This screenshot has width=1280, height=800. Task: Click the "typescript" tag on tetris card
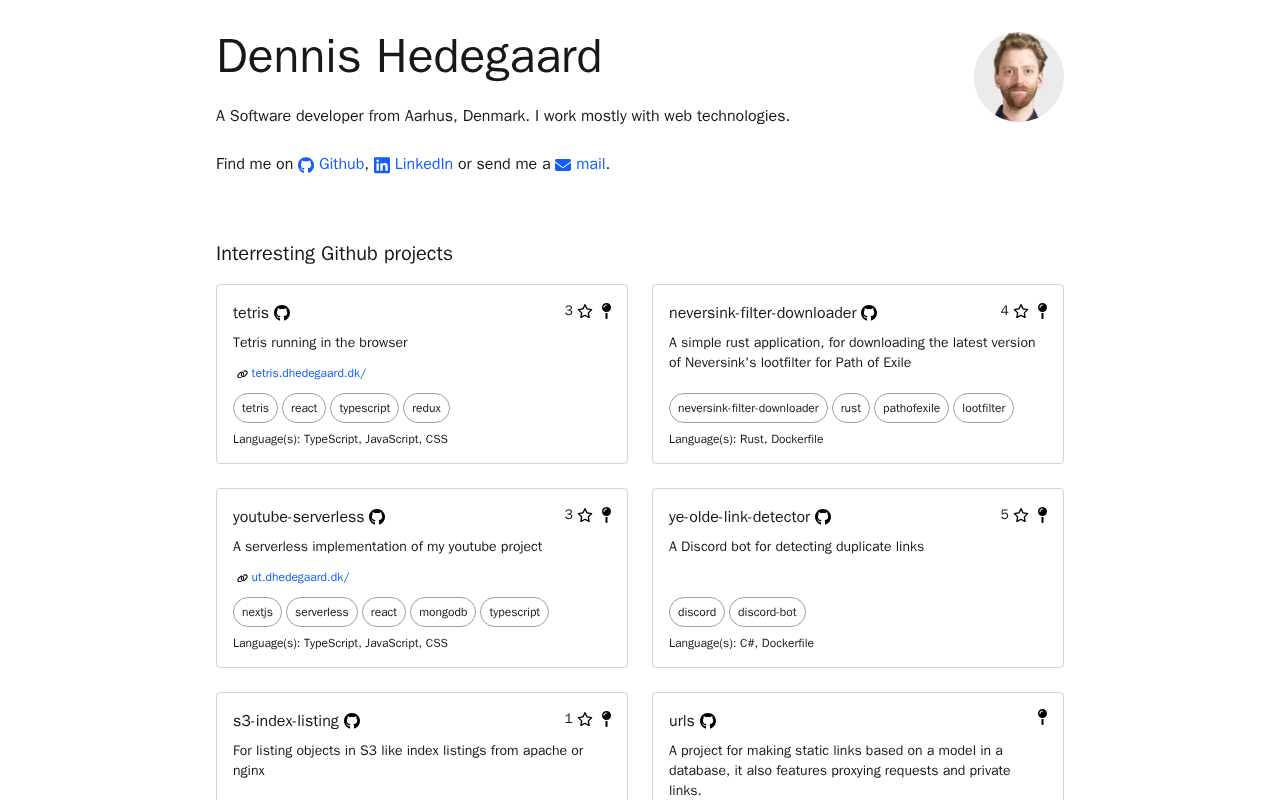click(364, 408)
